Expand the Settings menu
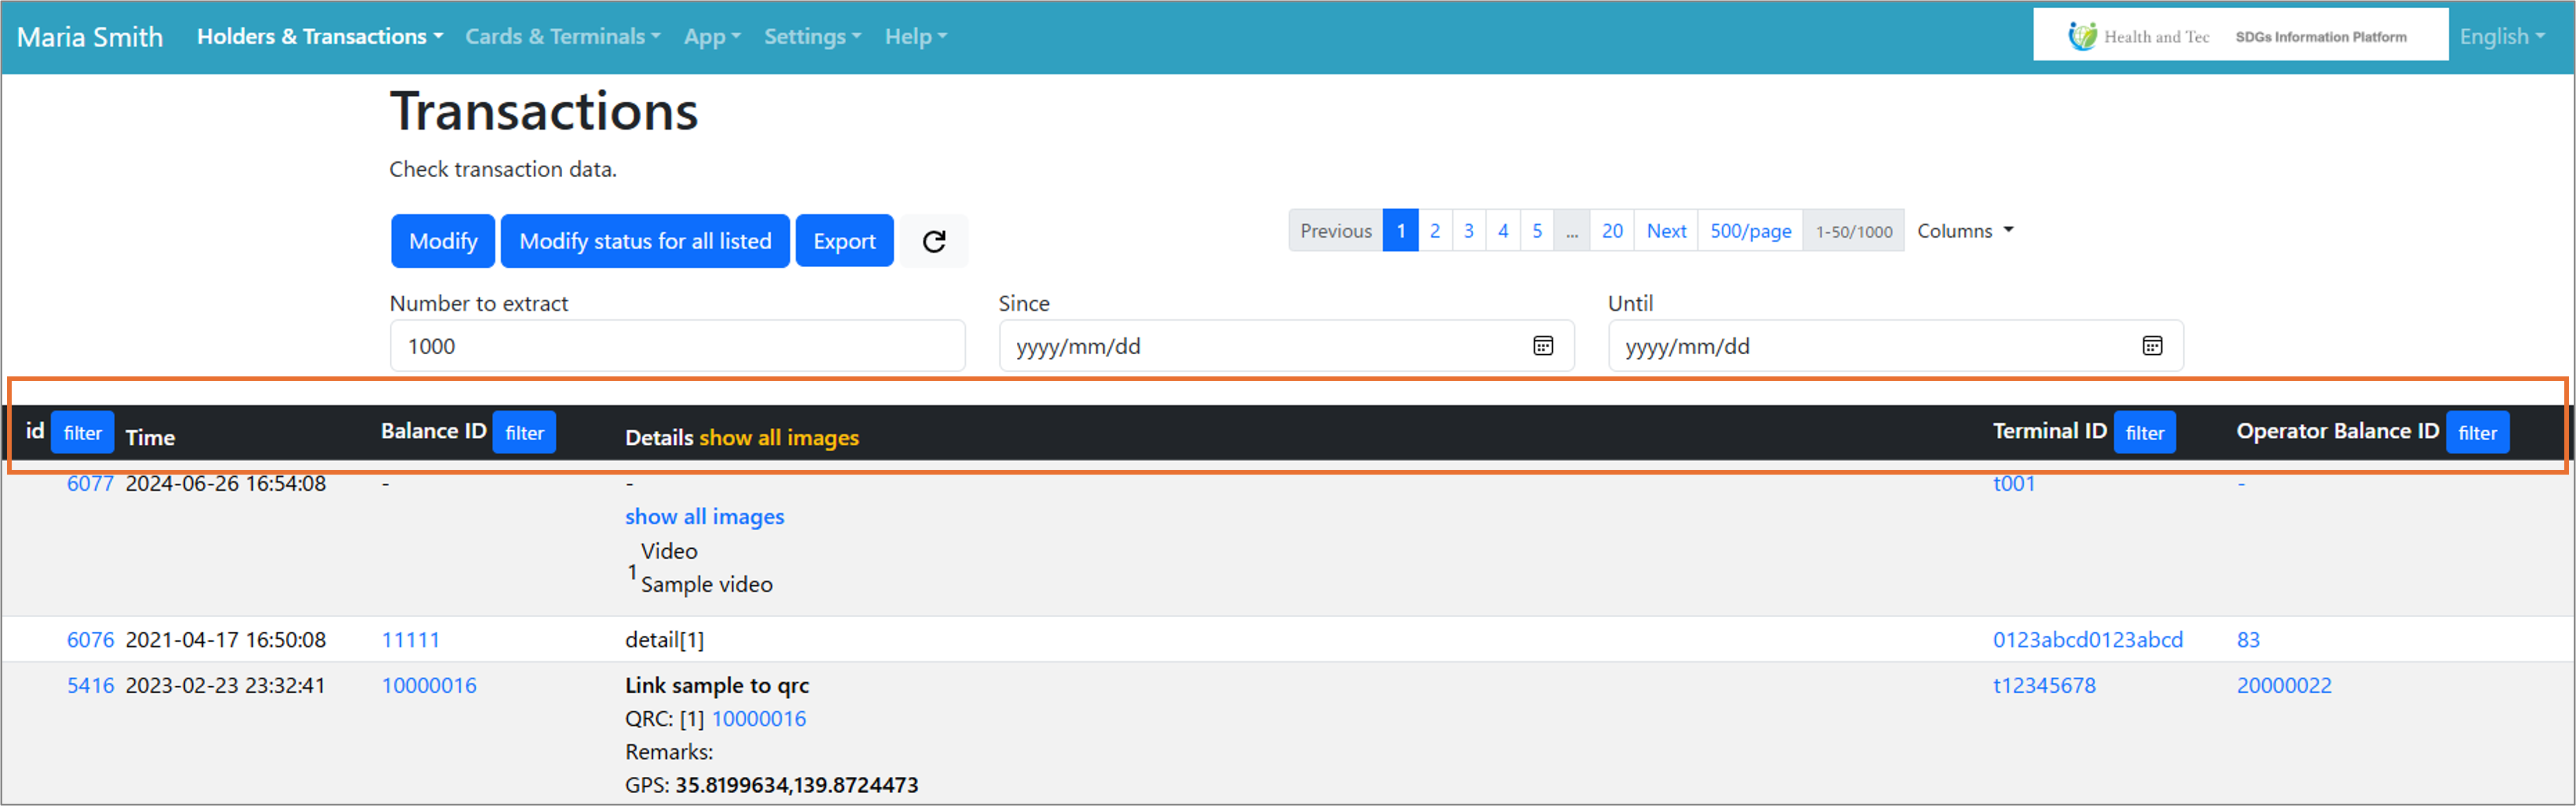Viewport: 2576px width, 806px height. [x=811, y=37]
